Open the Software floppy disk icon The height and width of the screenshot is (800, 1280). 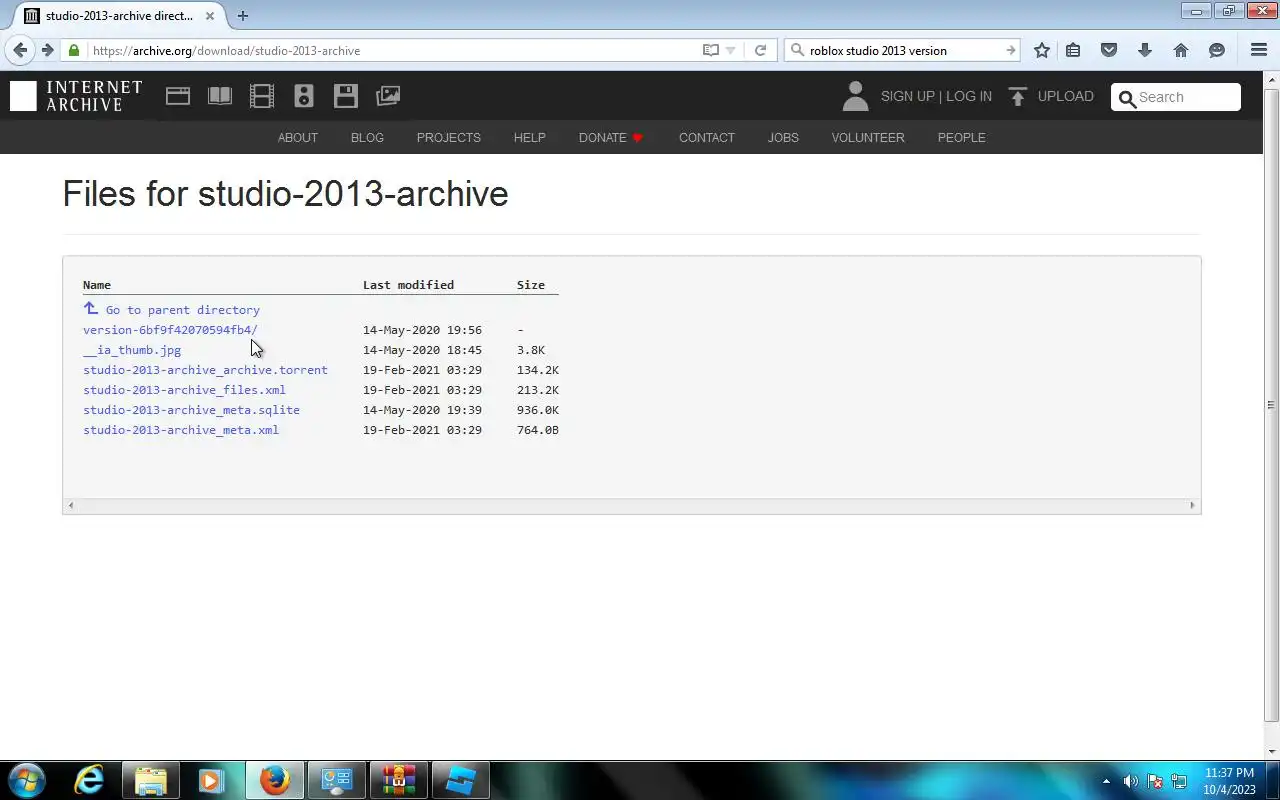pyautogui.click(x=346, y=96)
